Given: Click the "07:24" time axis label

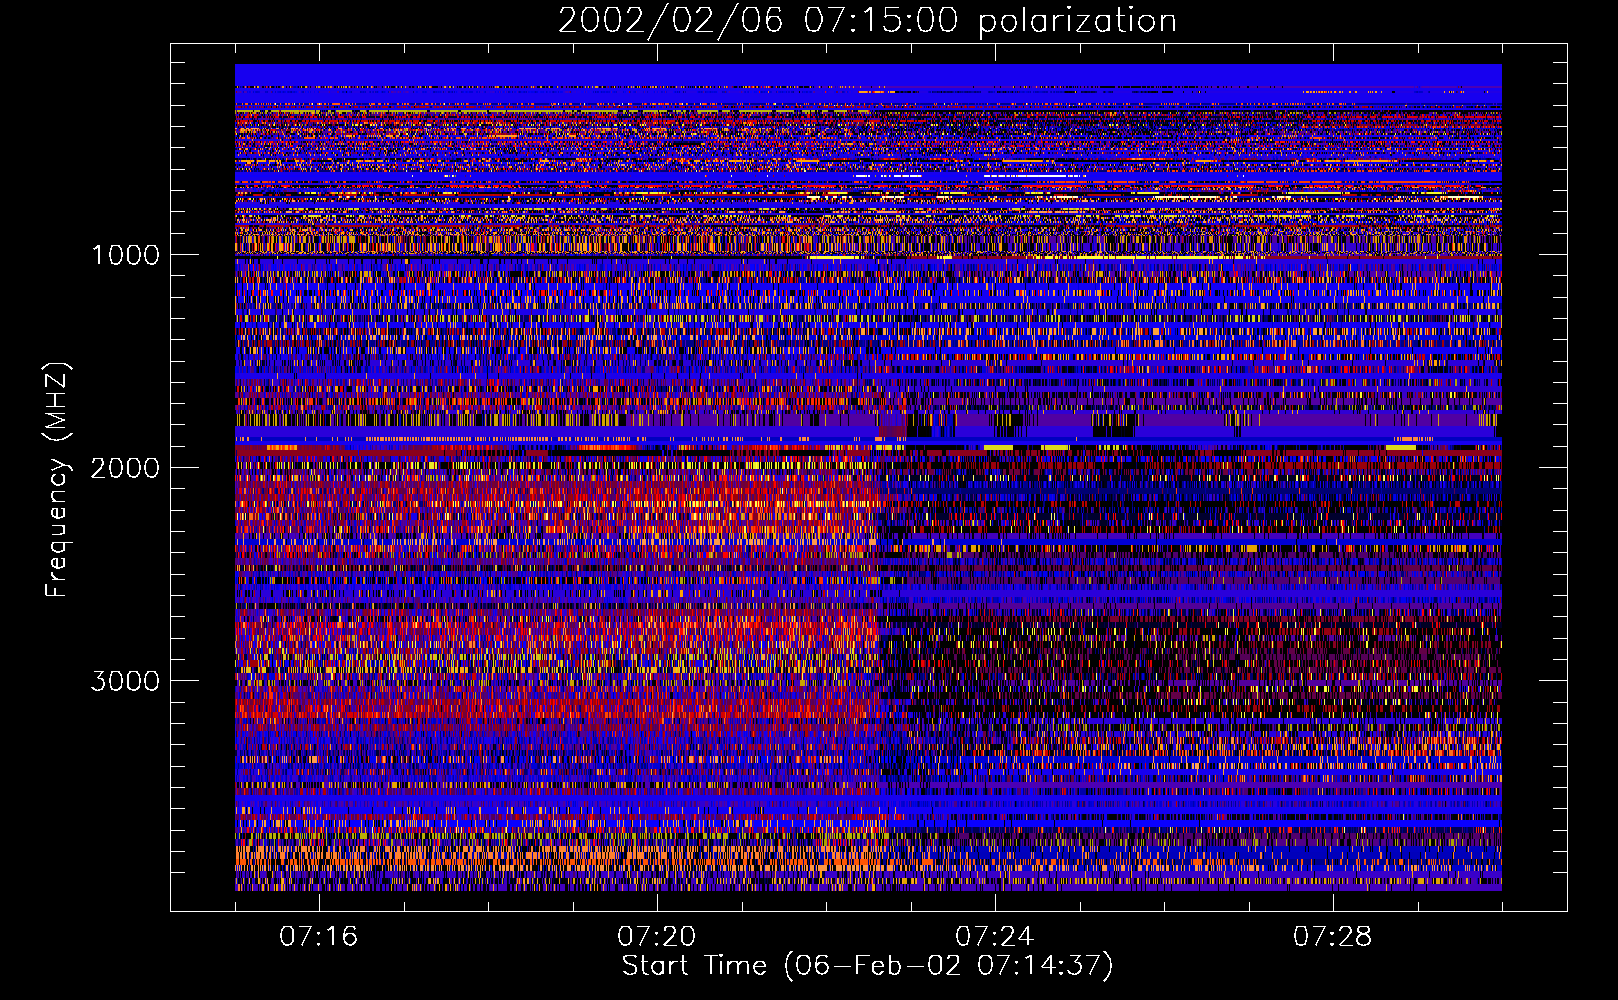Looking at the screenshot, I should tap(994, 937).
